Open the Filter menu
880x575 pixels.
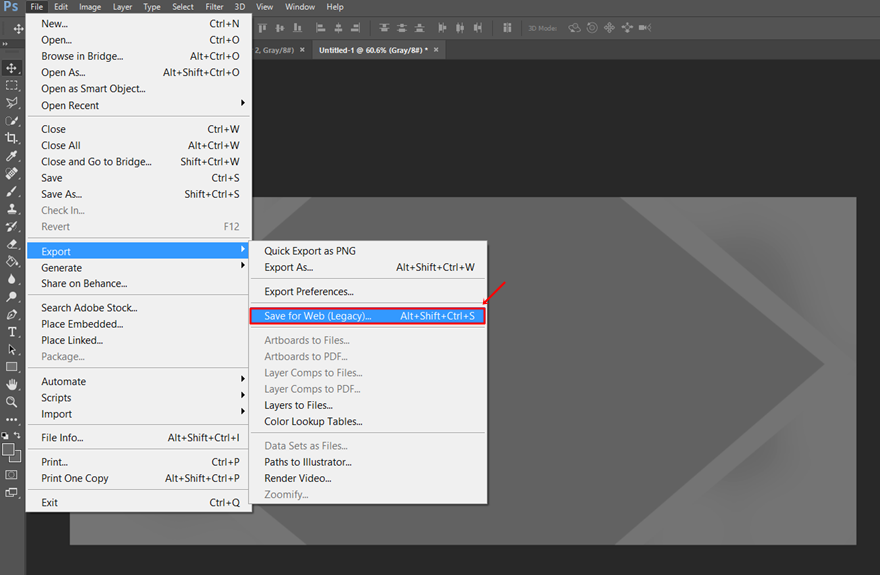tap(214, 7)
